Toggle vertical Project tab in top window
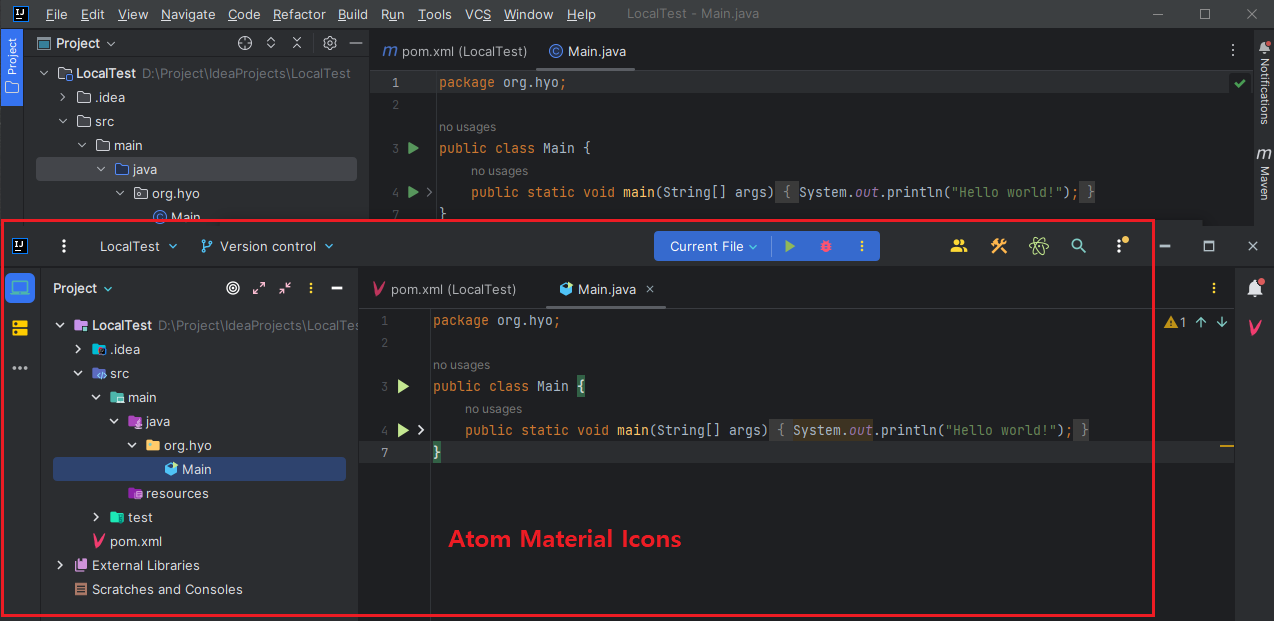The image size is (1274, 621). 12,65
